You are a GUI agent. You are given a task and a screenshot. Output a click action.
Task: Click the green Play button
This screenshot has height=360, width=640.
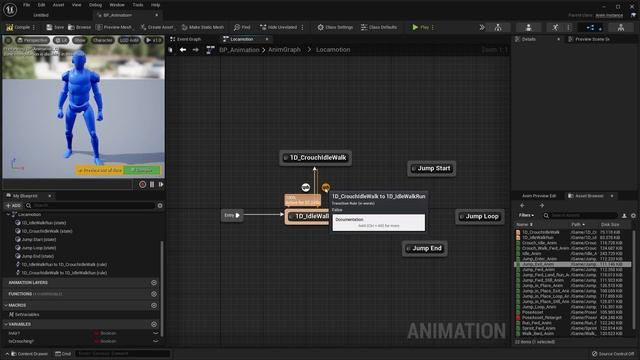[x=420, y=27]
